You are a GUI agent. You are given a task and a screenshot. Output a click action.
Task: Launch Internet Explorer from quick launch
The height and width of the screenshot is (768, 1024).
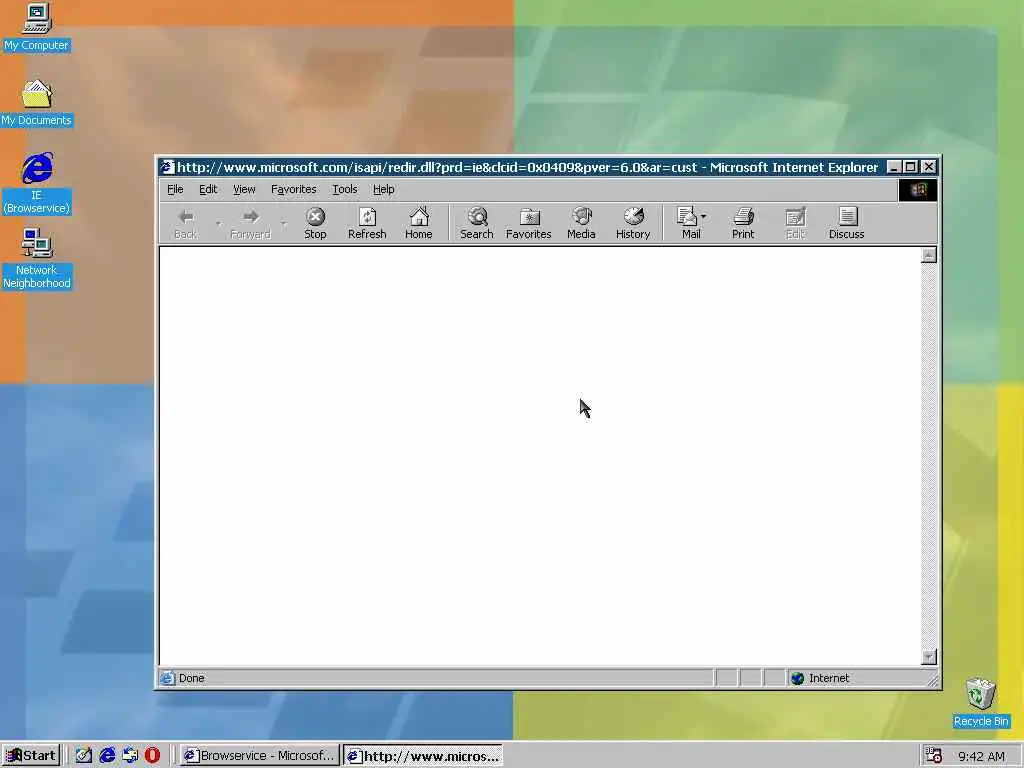click(x=107, y=756)
